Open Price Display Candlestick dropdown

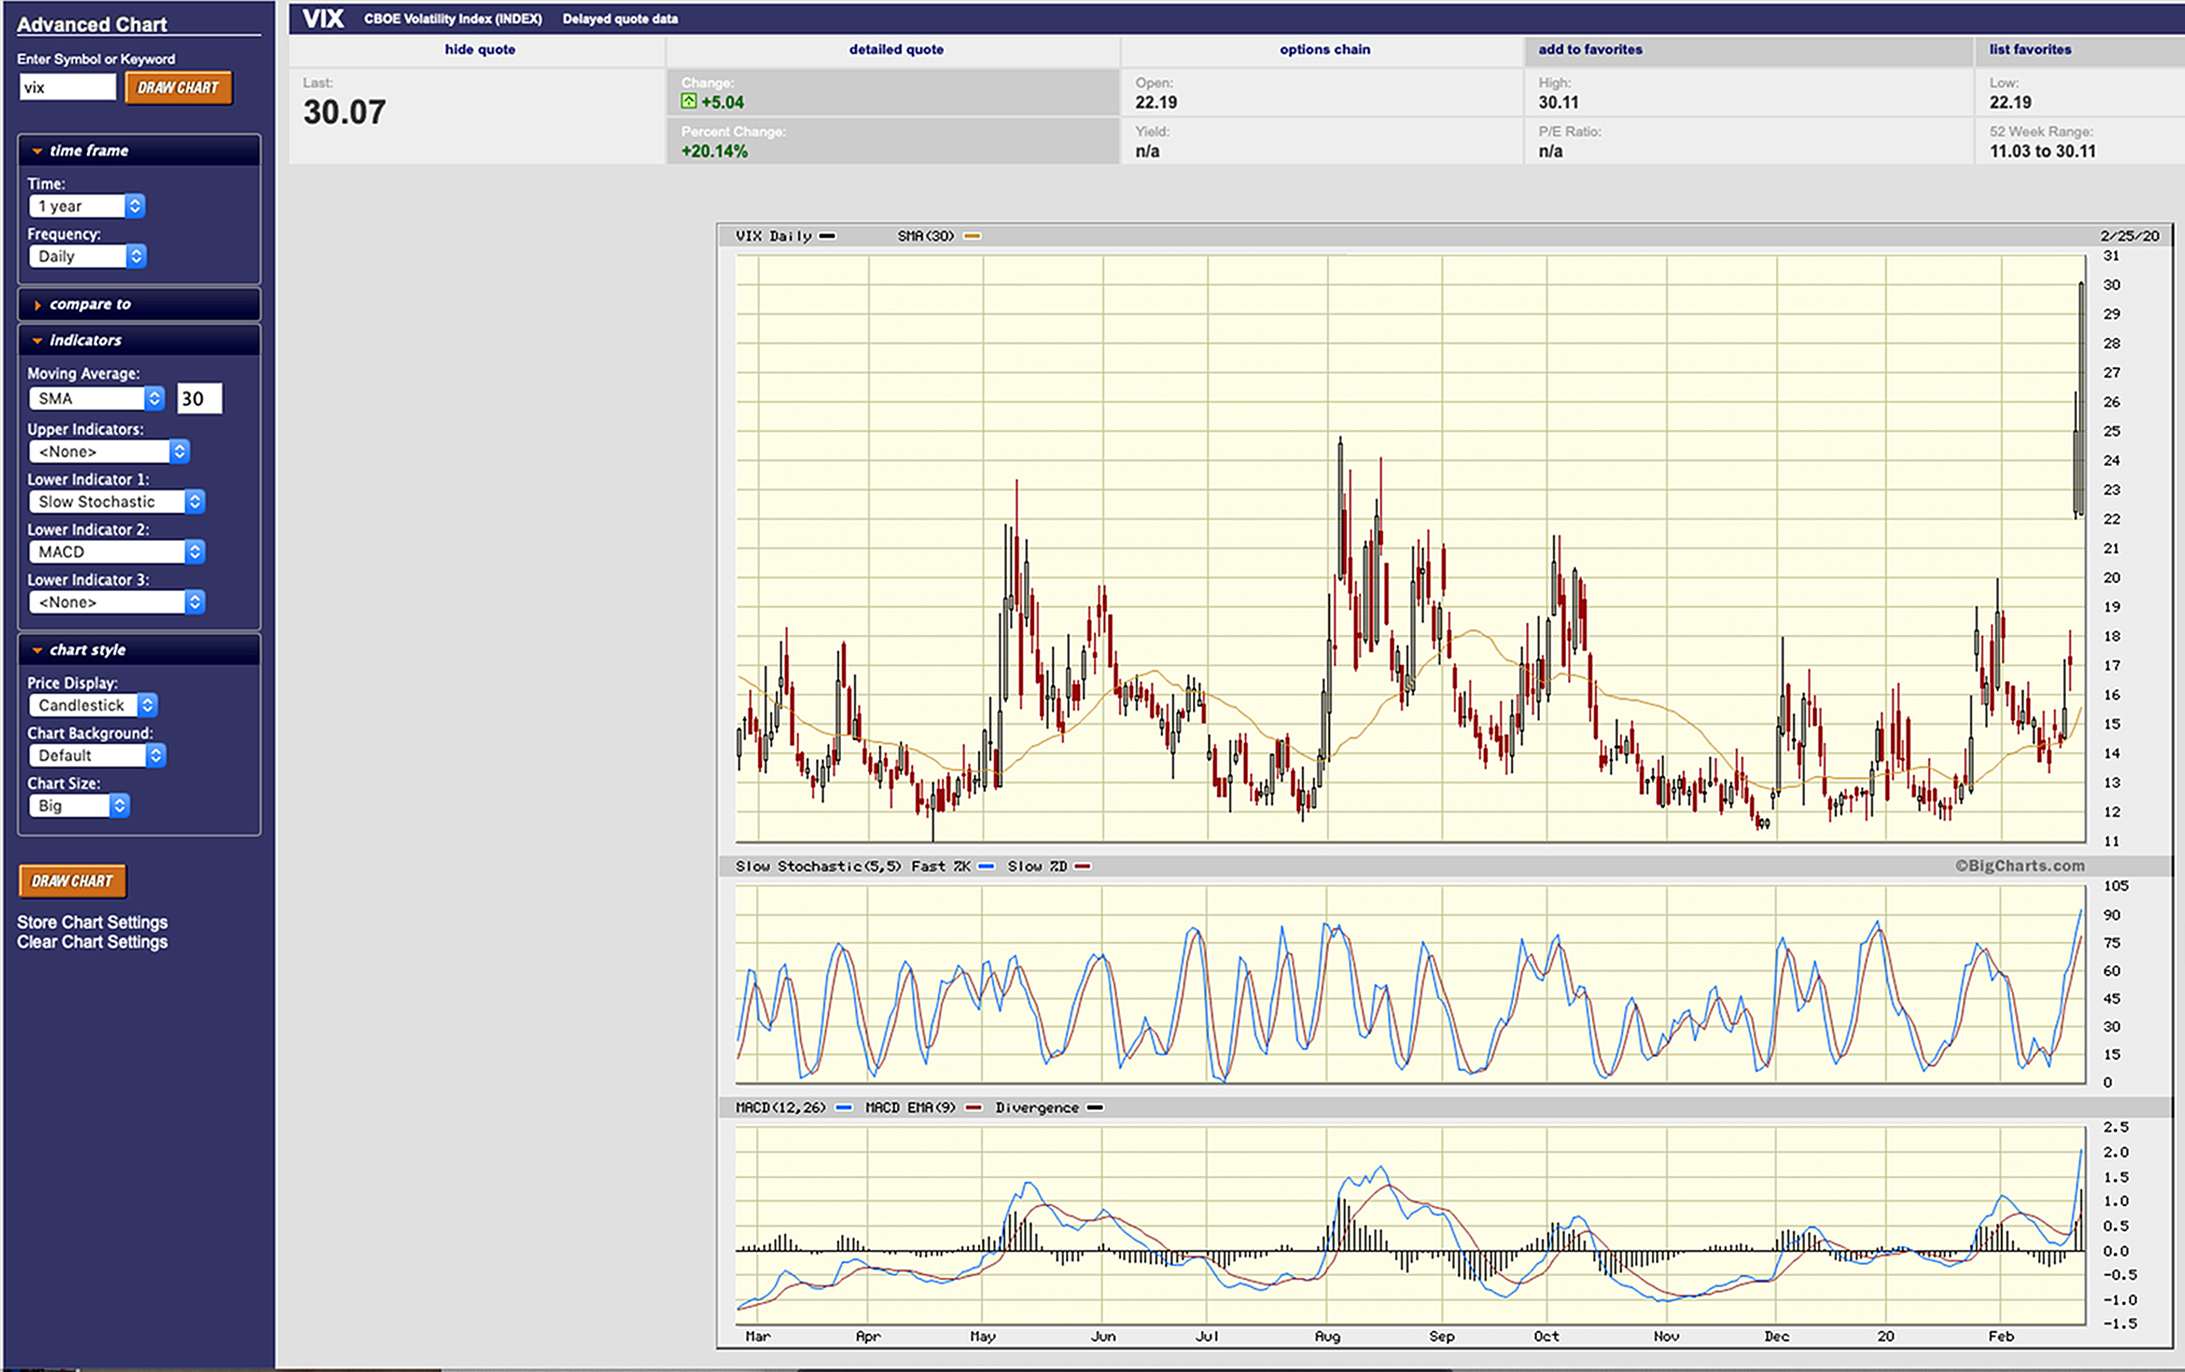tap(93, 705)
